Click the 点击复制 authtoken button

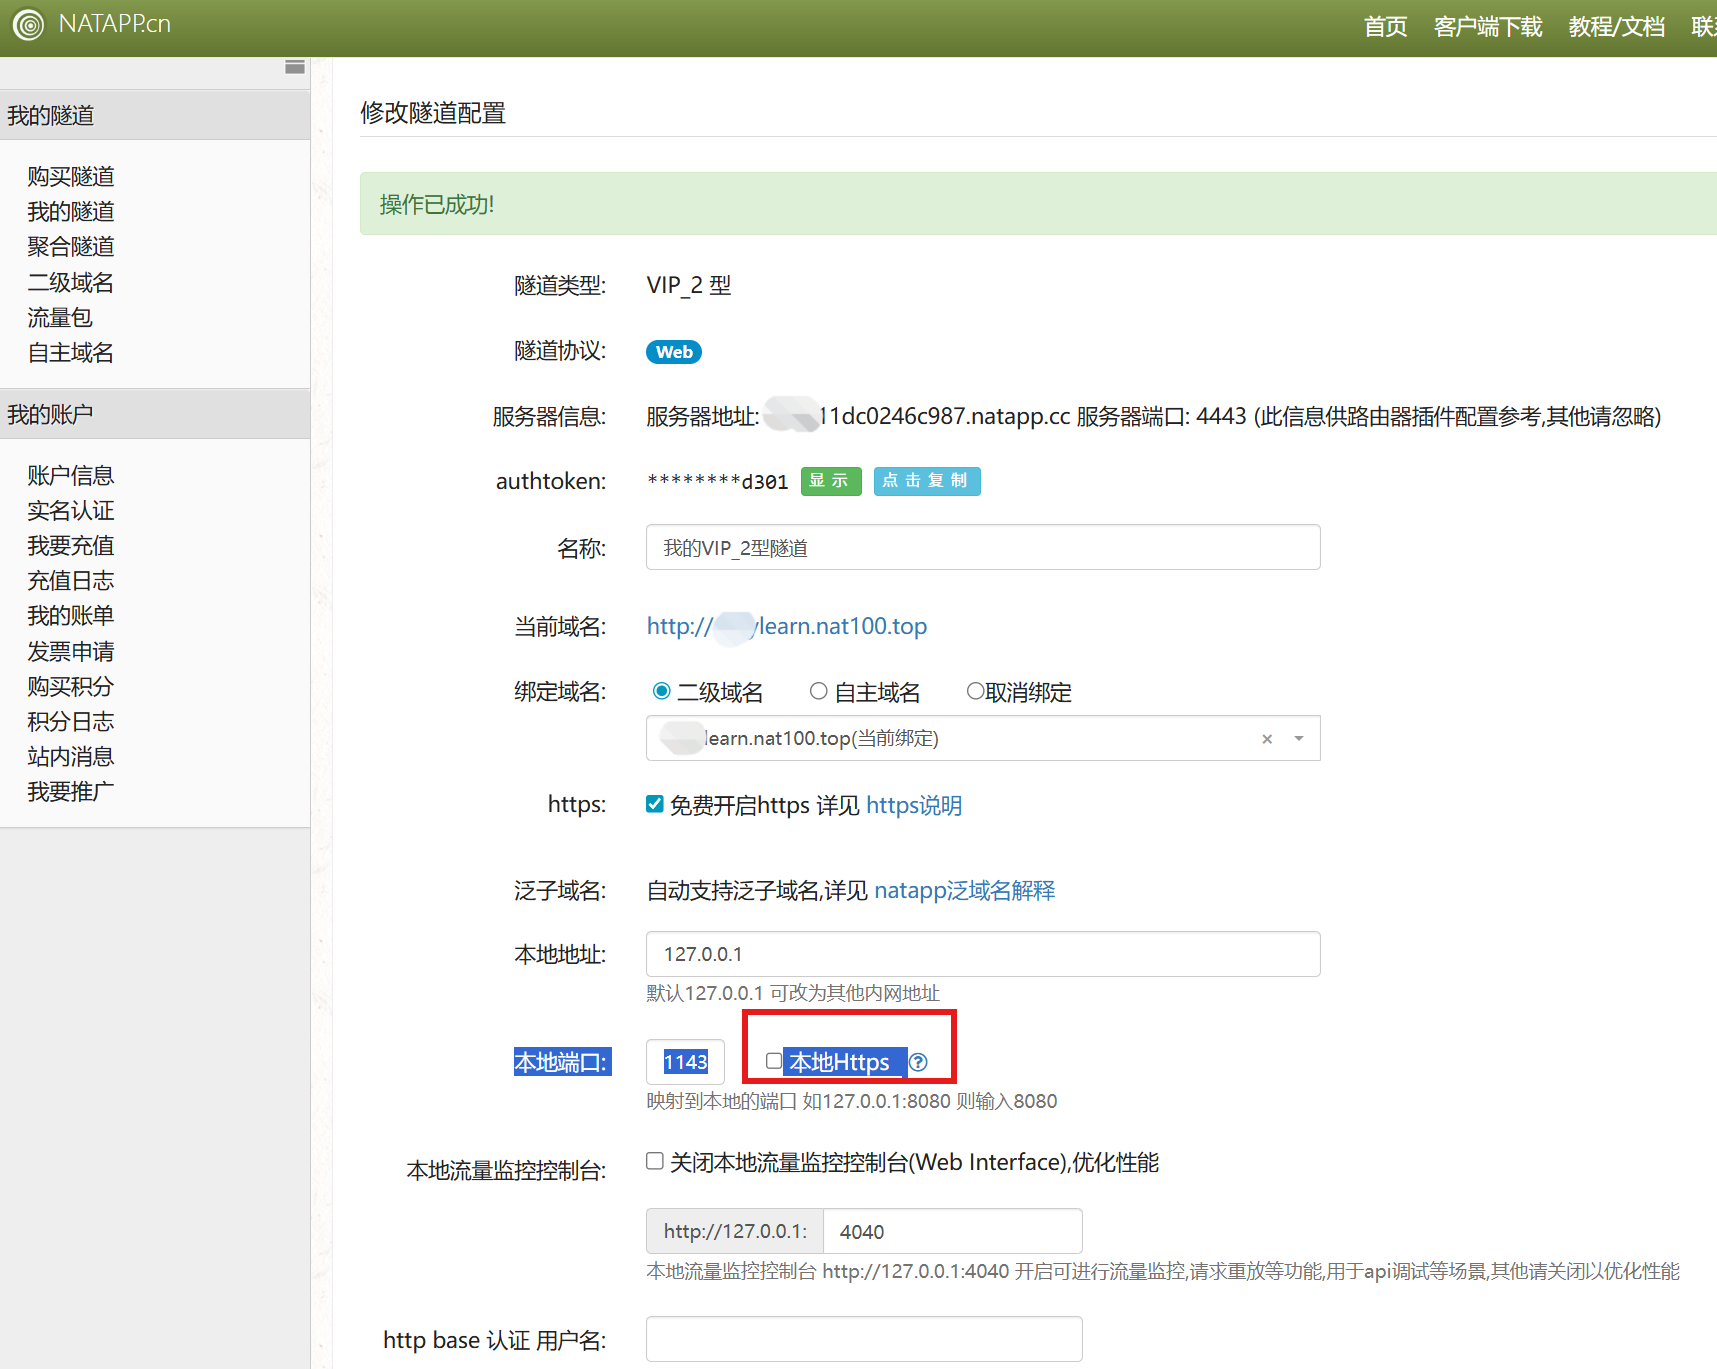[x=927, y=481]
